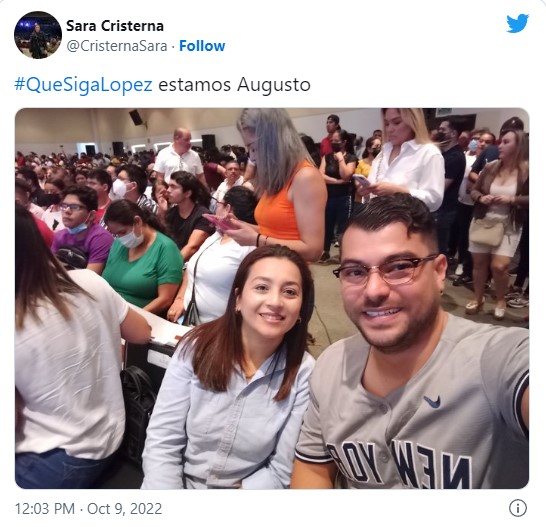
Task: Click the pink phone held in the photo
Action: (x=219, y=222)
